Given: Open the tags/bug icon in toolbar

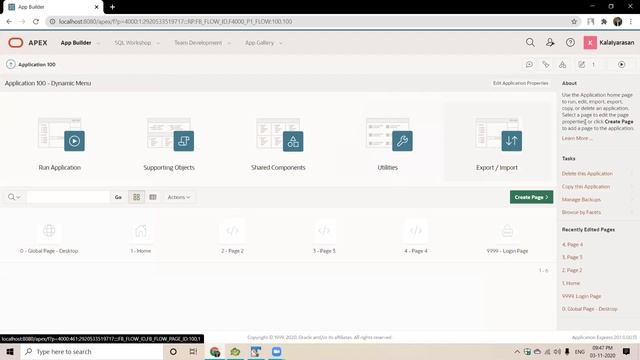Looking at the screenshot, I should pos(546,64).
